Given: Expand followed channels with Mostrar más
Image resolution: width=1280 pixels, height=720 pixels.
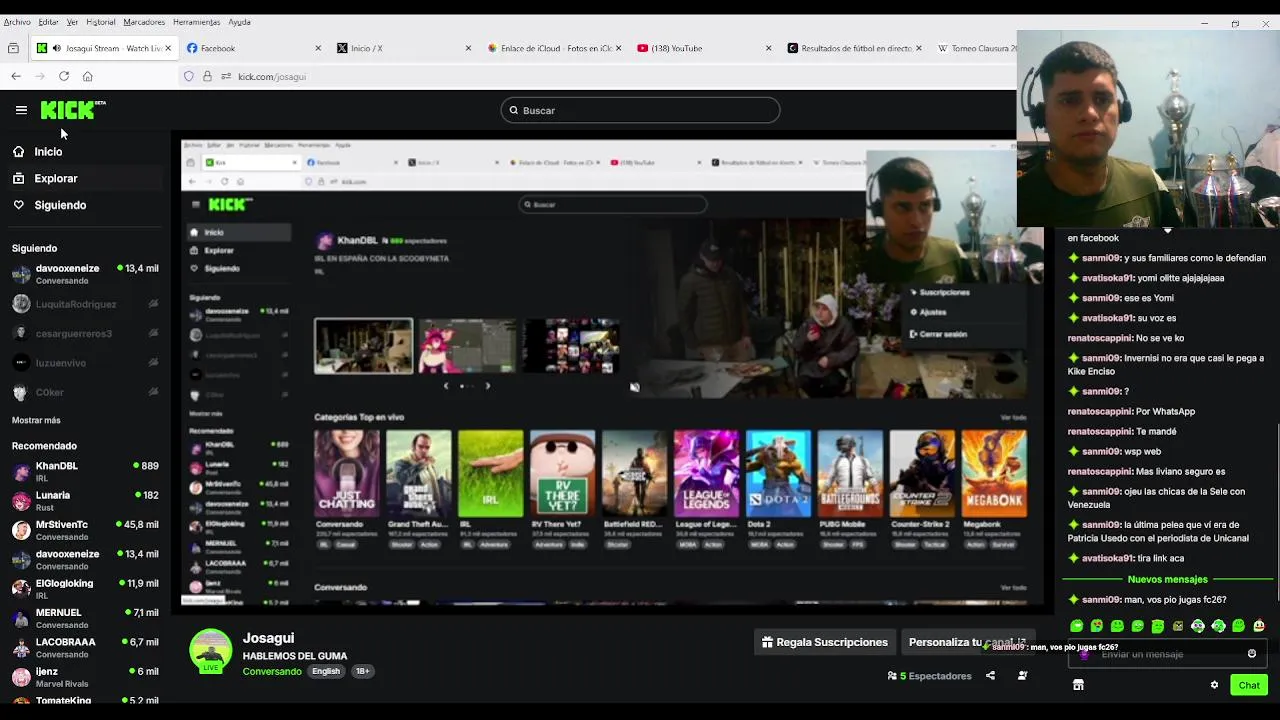Looking at the screenshot, I should pos(36,420).
